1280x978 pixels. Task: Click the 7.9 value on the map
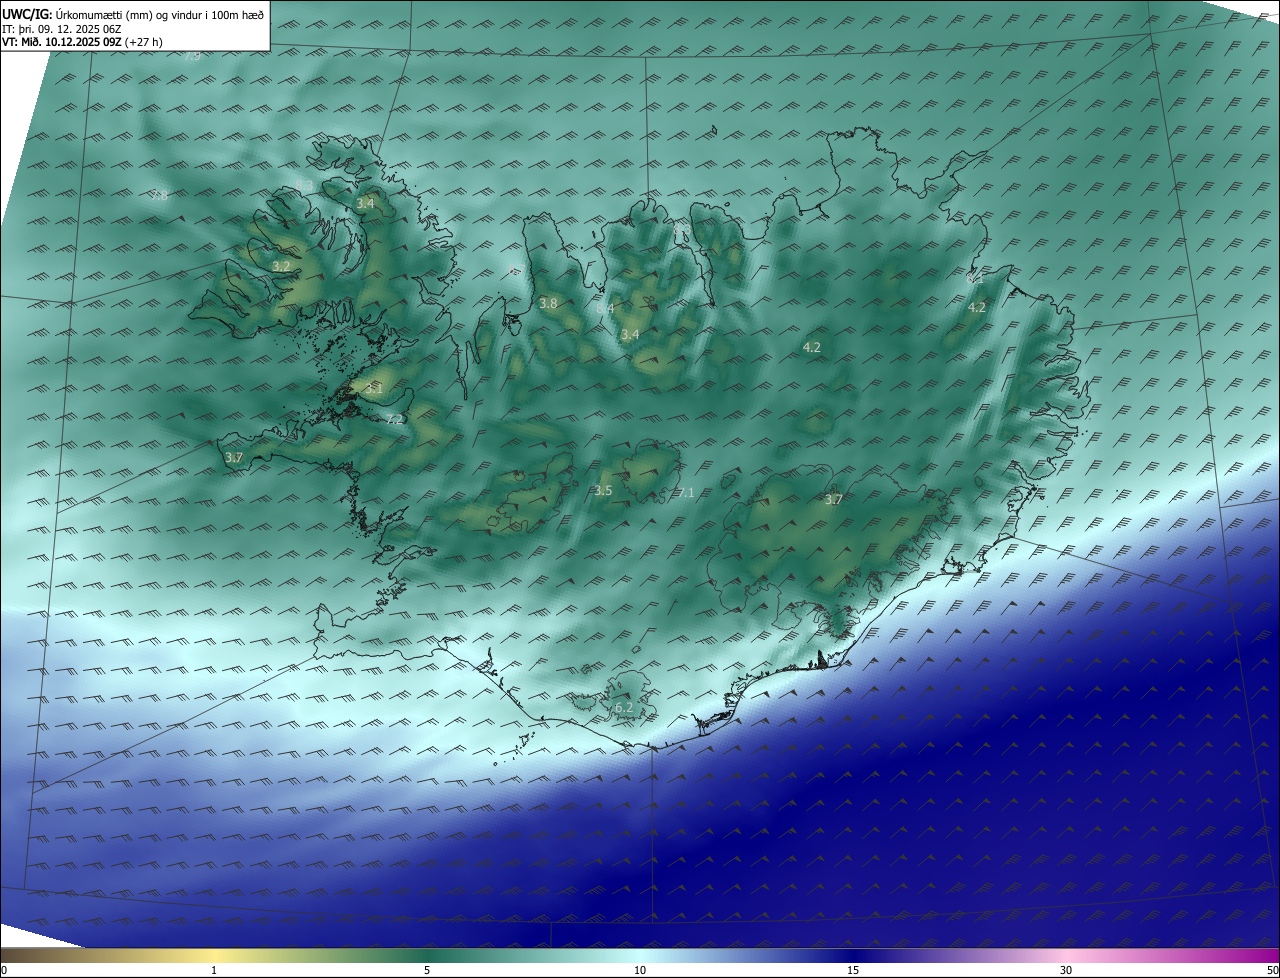coord(193,57)
